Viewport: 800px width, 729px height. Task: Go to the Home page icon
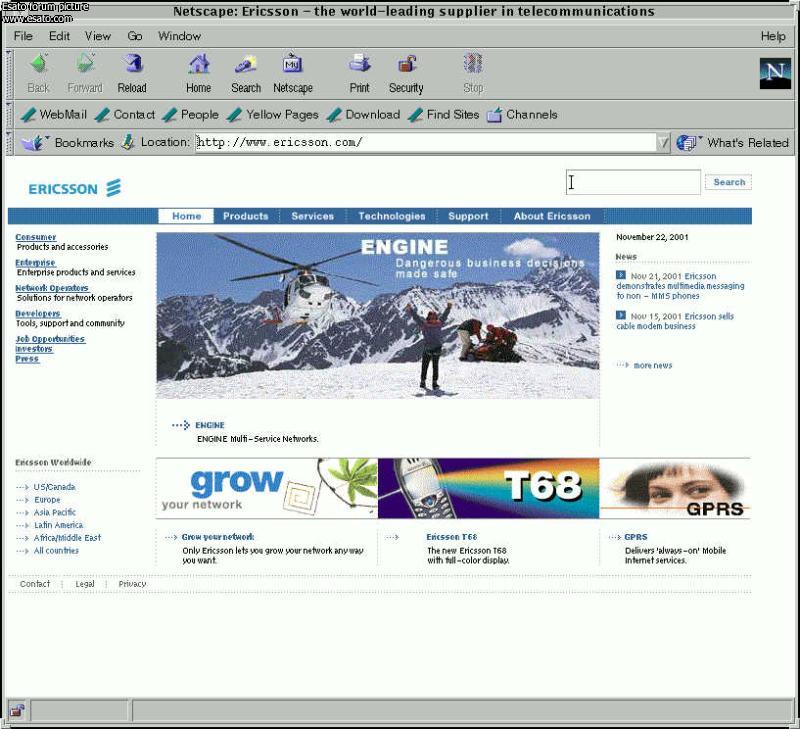click(x=198, y=64)
